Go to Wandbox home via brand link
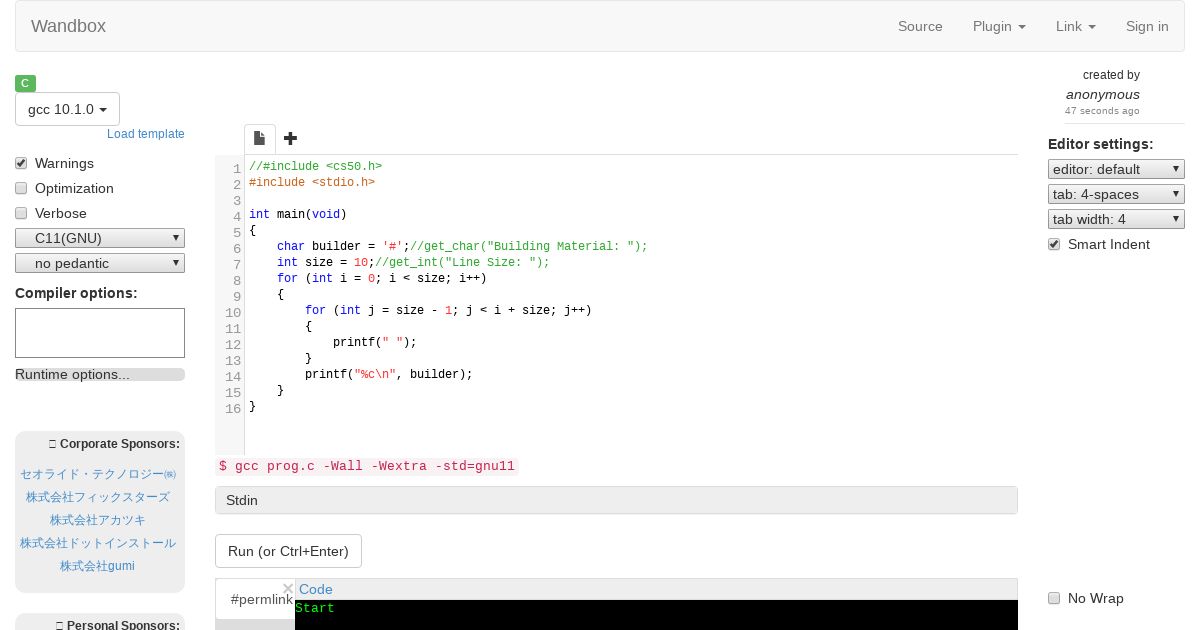Screen dimensions: 1200x630 68,26
